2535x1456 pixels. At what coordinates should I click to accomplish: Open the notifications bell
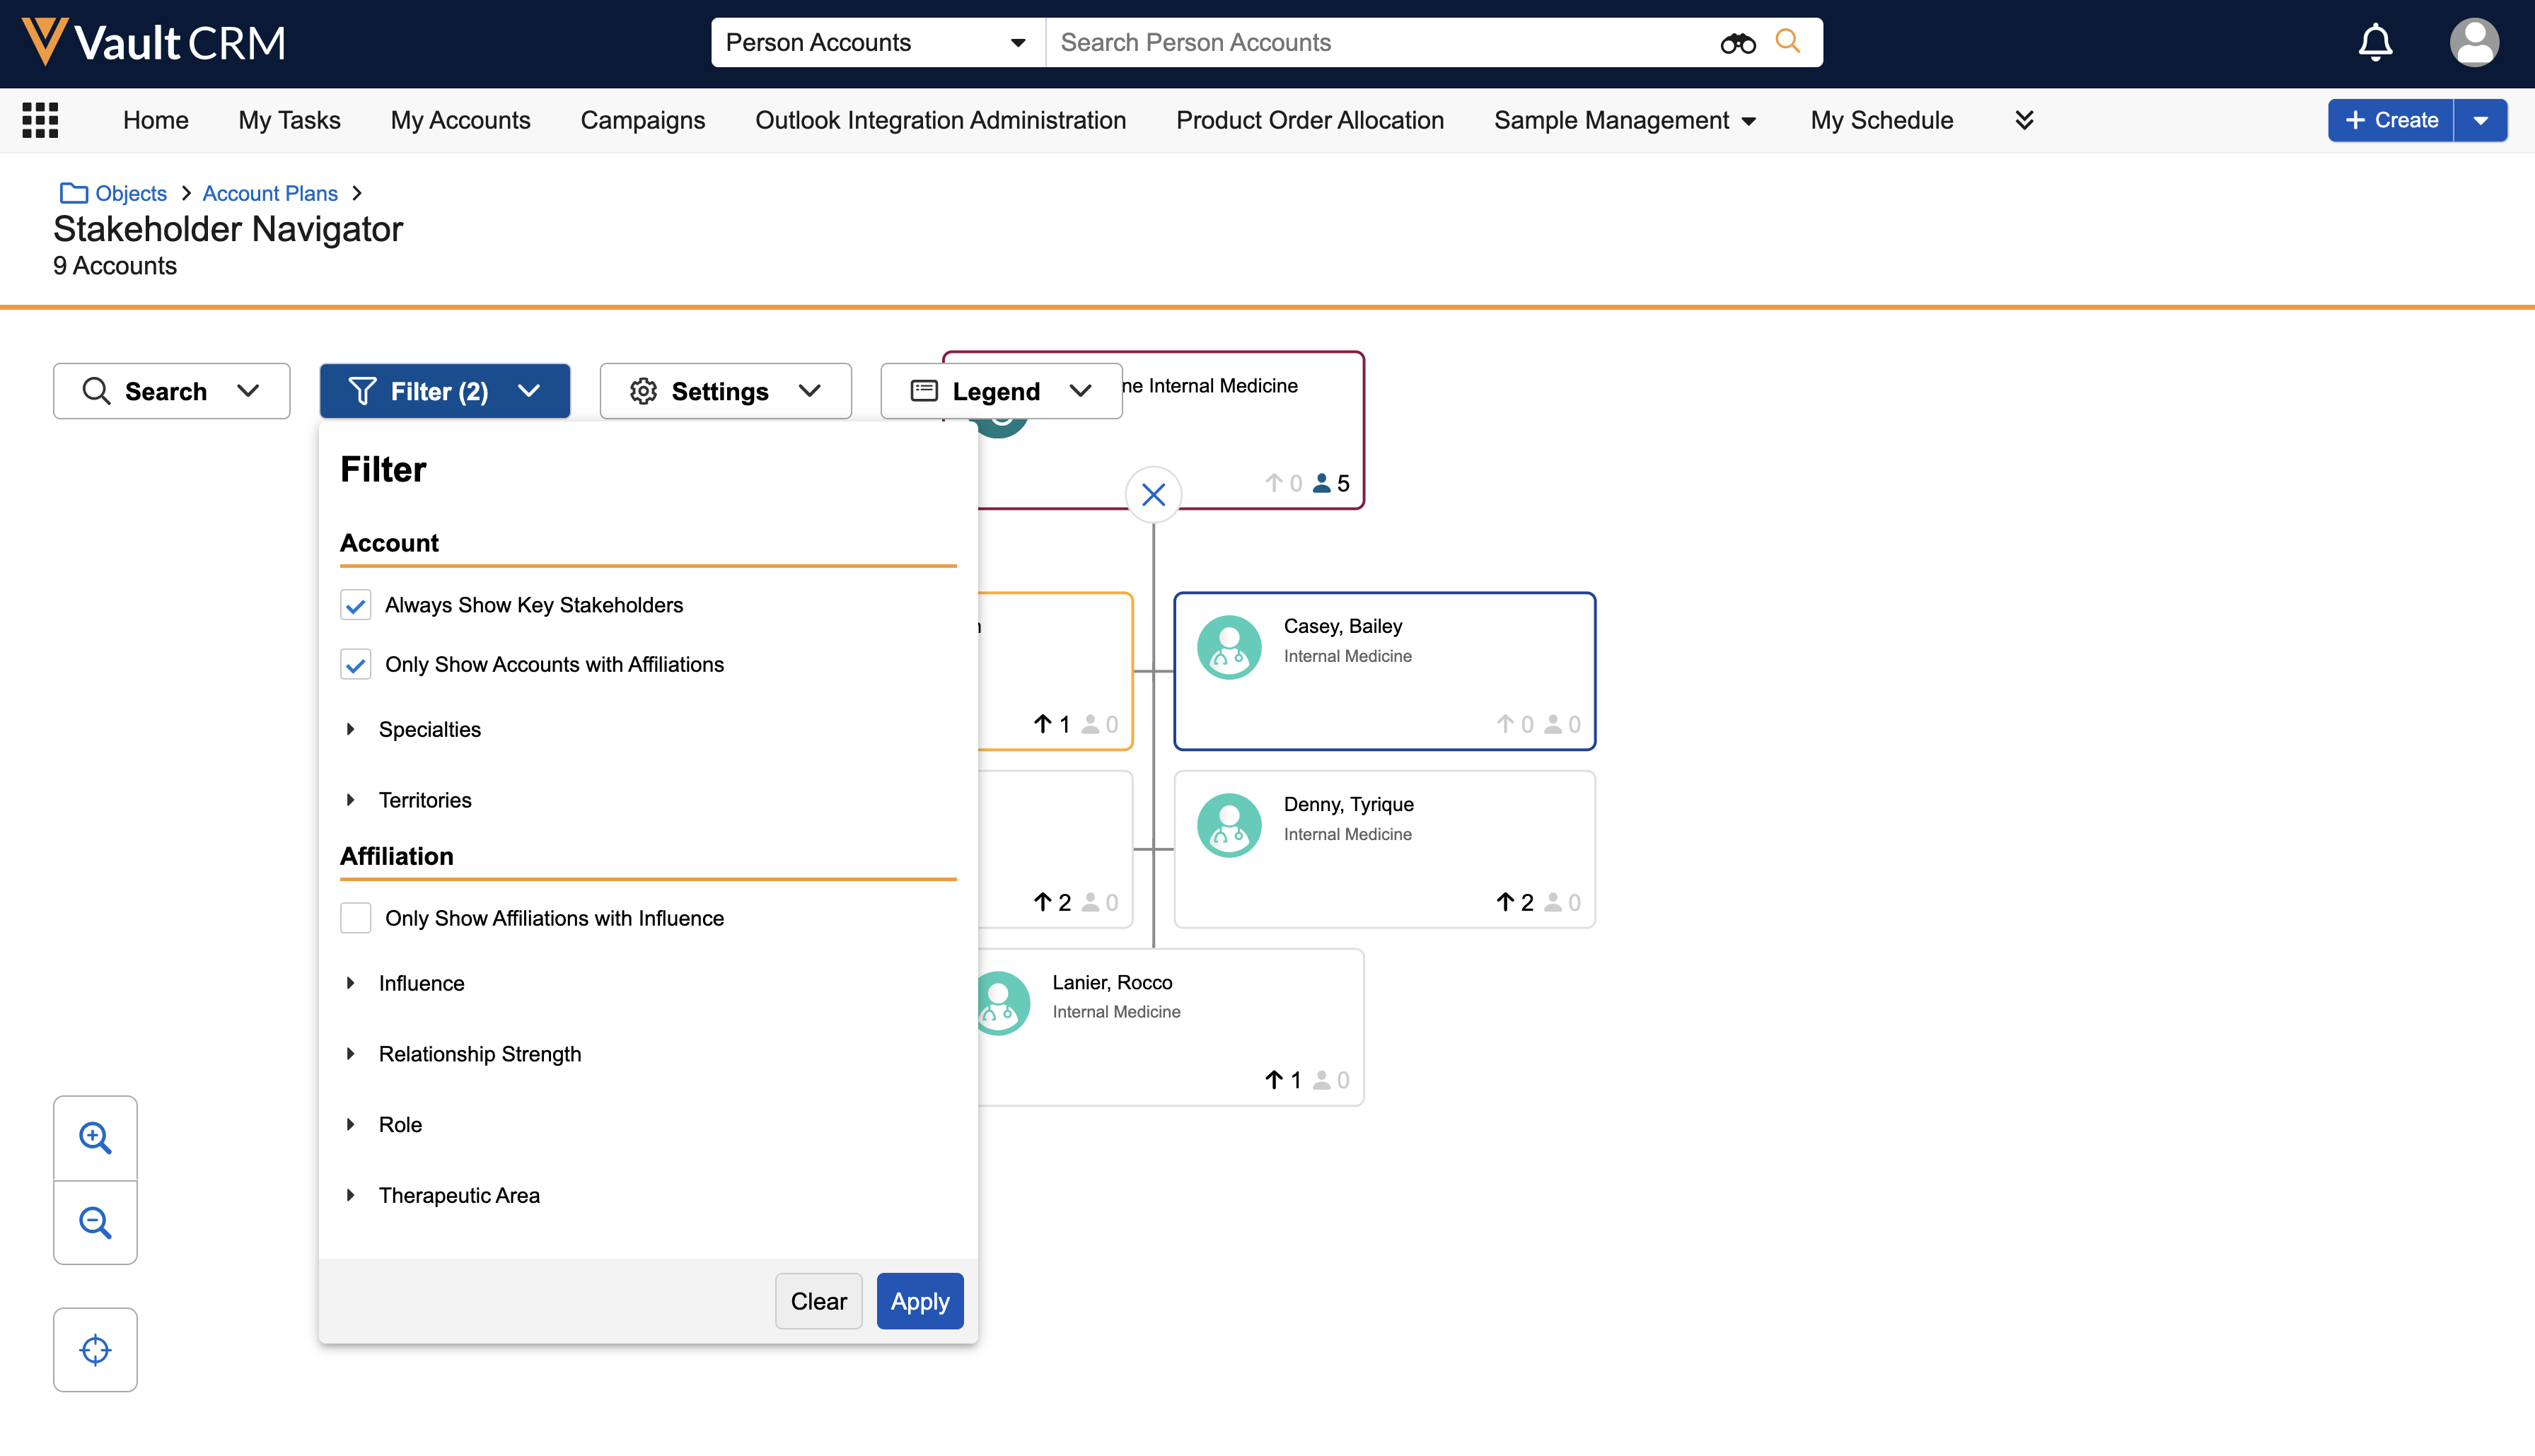2375,43
